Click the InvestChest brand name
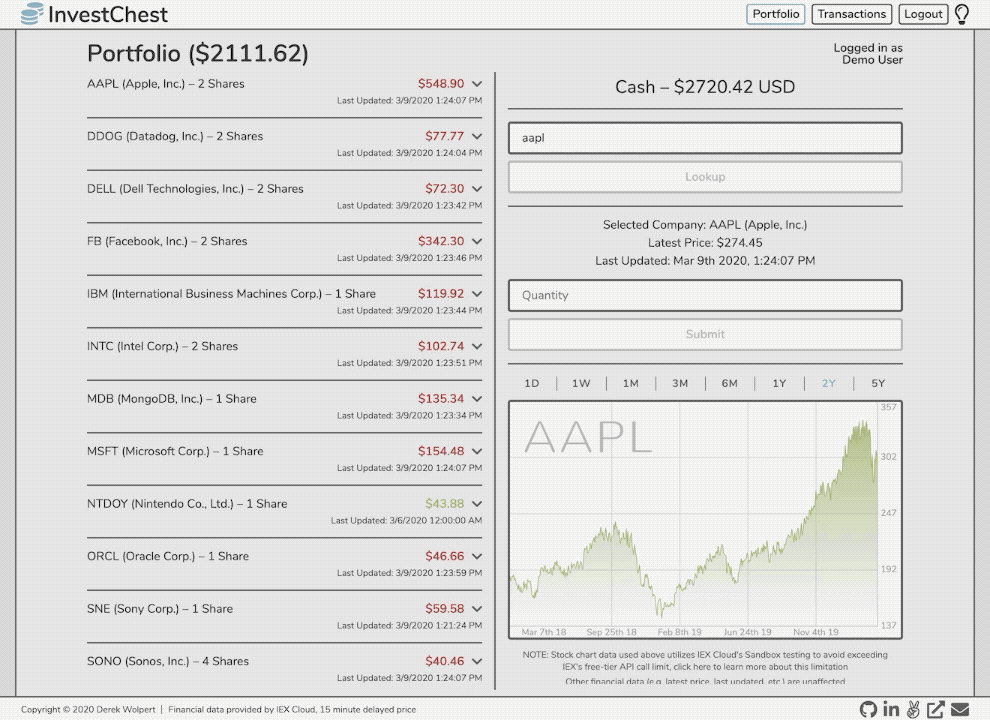The image size is (990, 720). tap(108, 14)
